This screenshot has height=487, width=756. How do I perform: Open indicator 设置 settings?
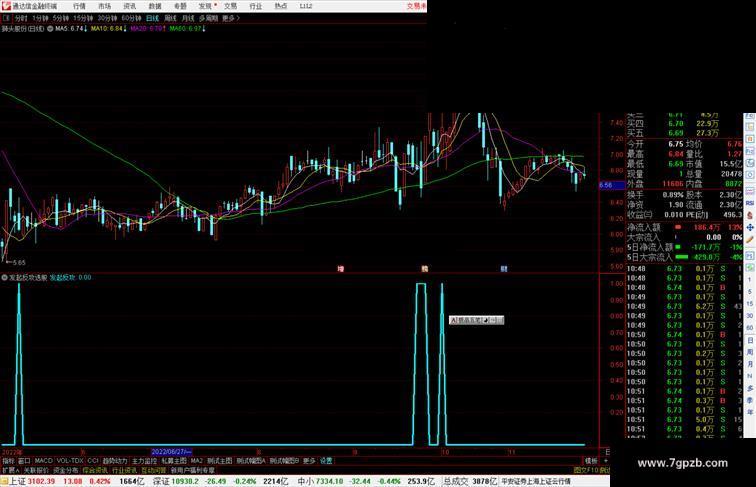[x=326, y=461]
